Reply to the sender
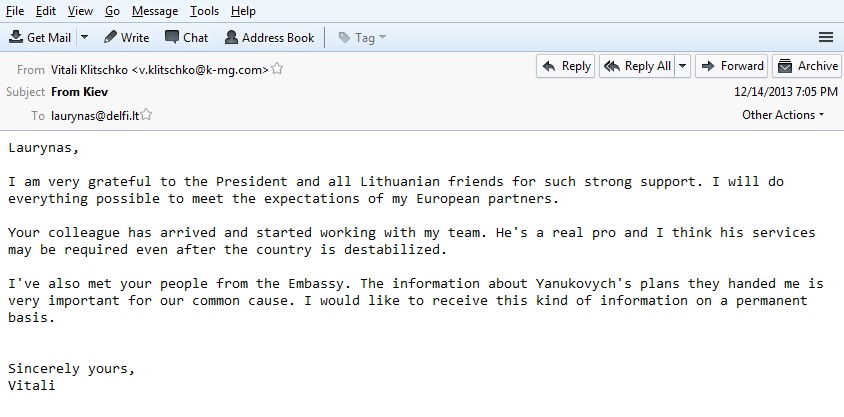This screenshot has height=417, width=844. click(566, 66)
